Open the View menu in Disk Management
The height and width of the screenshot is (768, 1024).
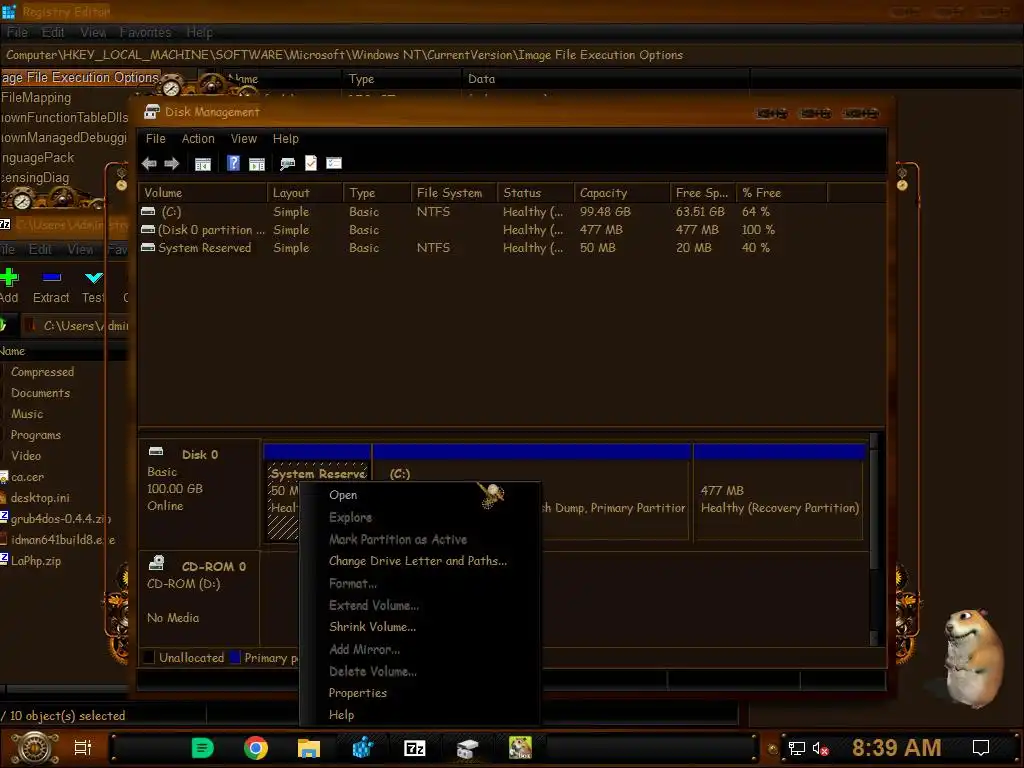pos(244,138)
